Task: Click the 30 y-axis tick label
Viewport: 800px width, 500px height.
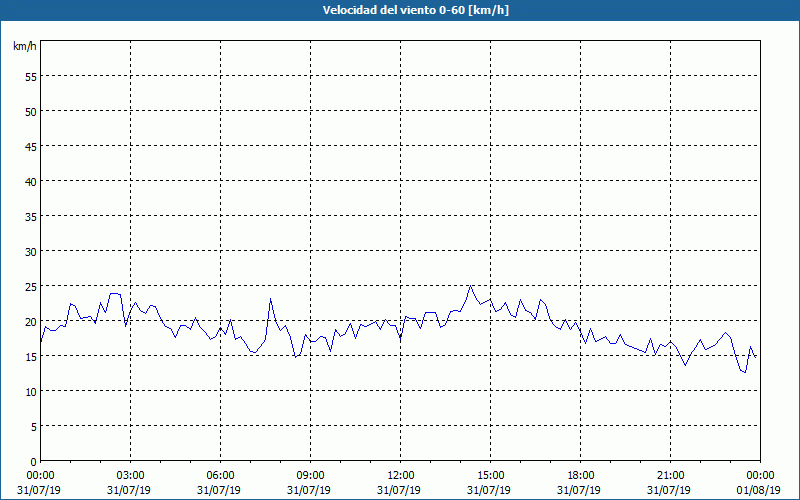Action: 31,252
